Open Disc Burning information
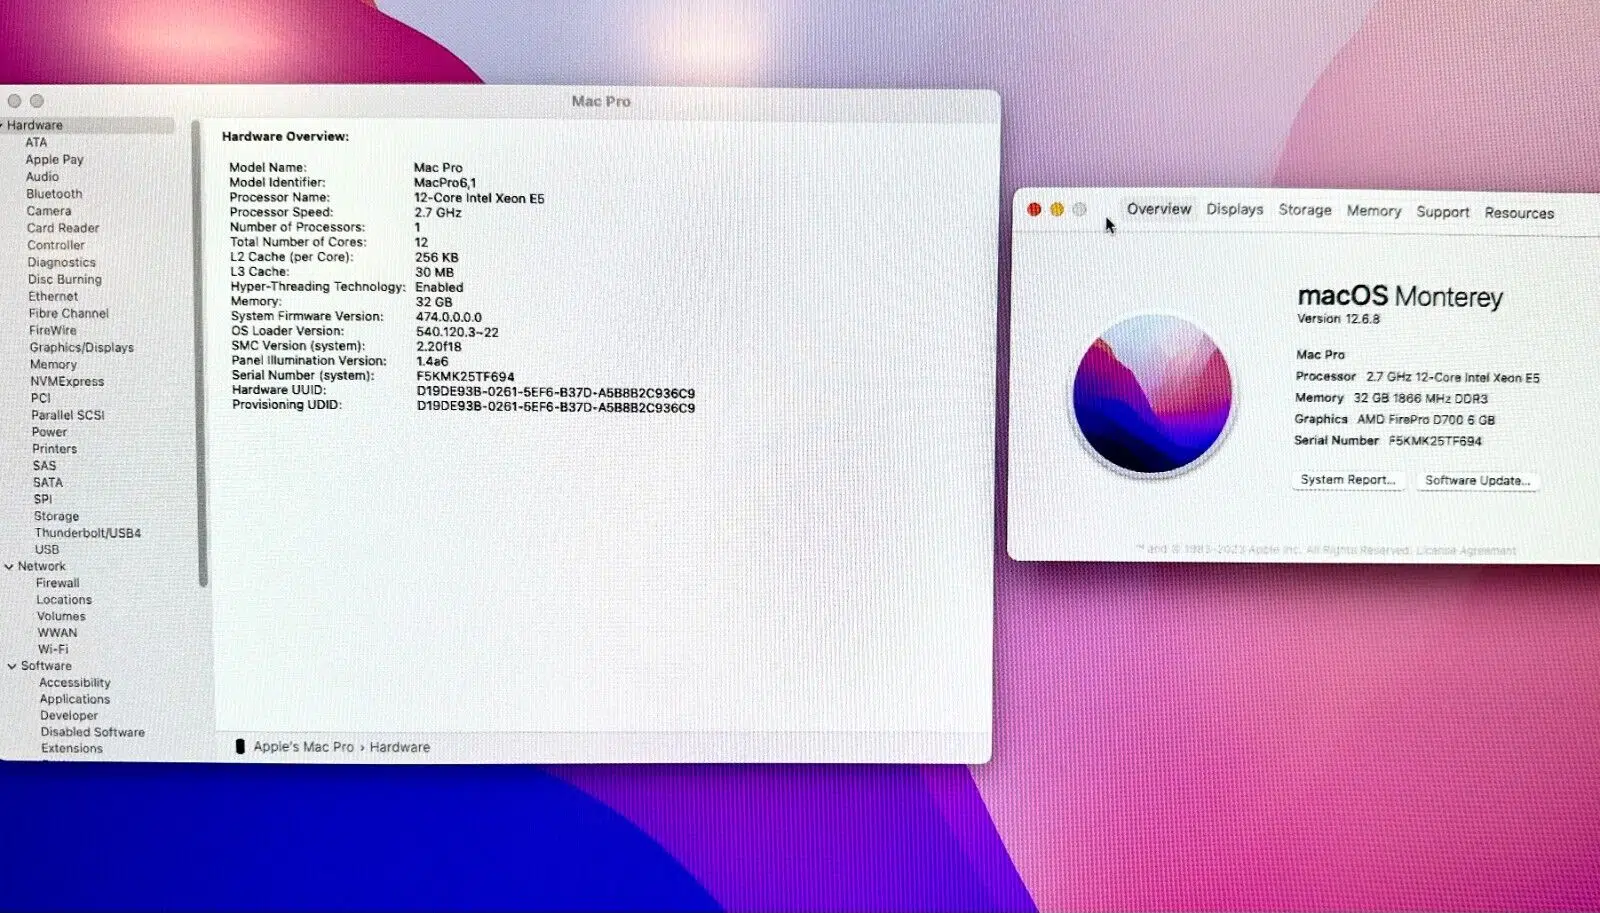 pyautogui.click(x=65, y=279)
